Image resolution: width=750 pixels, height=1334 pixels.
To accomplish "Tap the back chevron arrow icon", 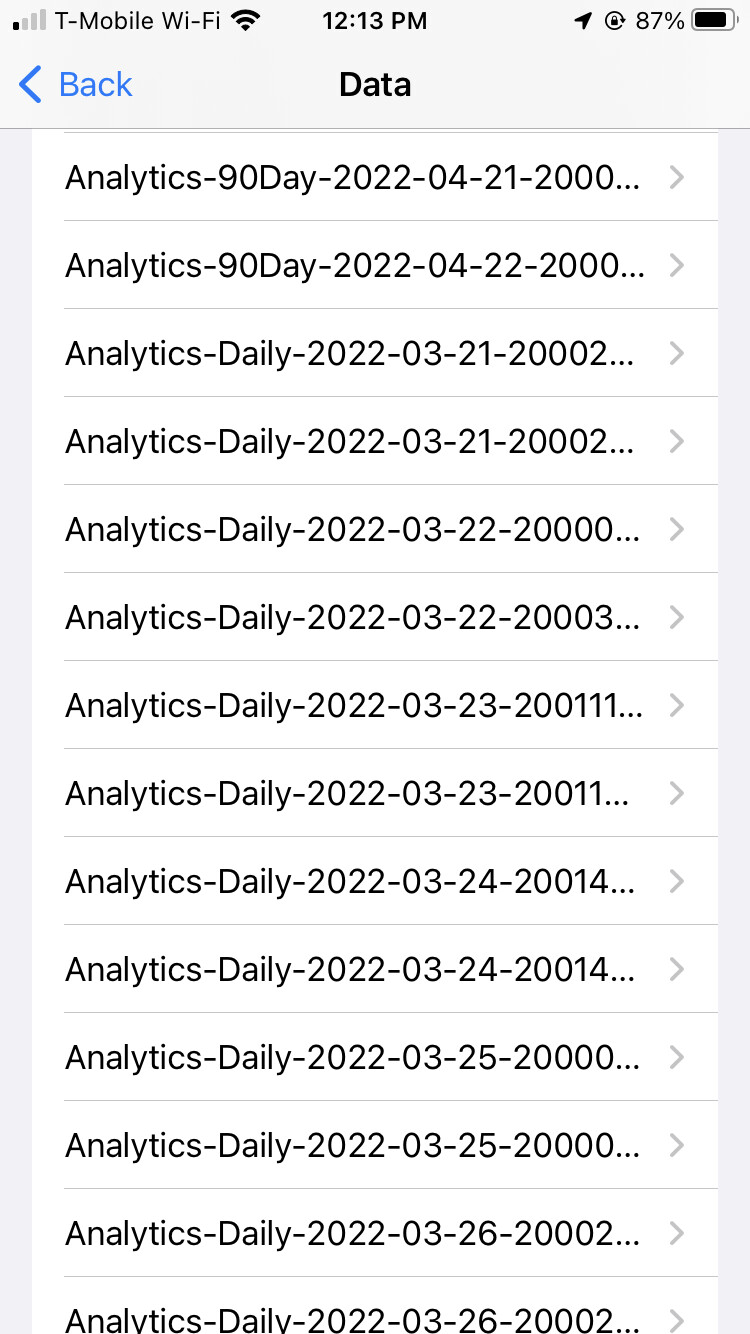I will (x=31, y=85).
